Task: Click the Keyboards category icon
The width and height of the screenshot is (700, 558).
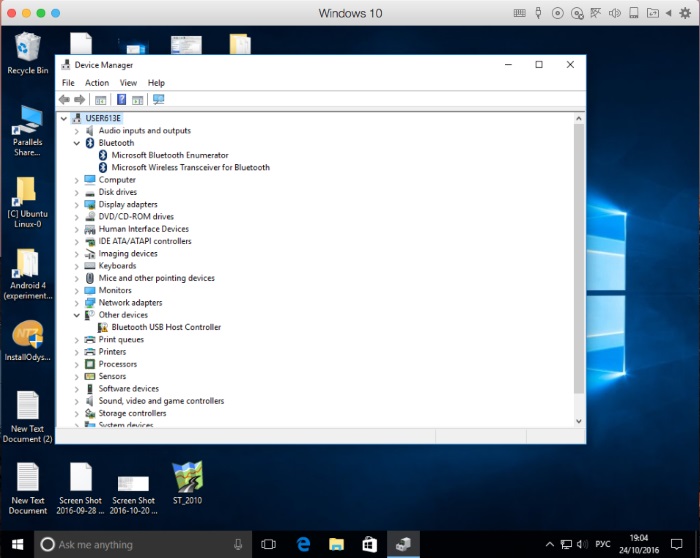Action: (x=90, y=266)
